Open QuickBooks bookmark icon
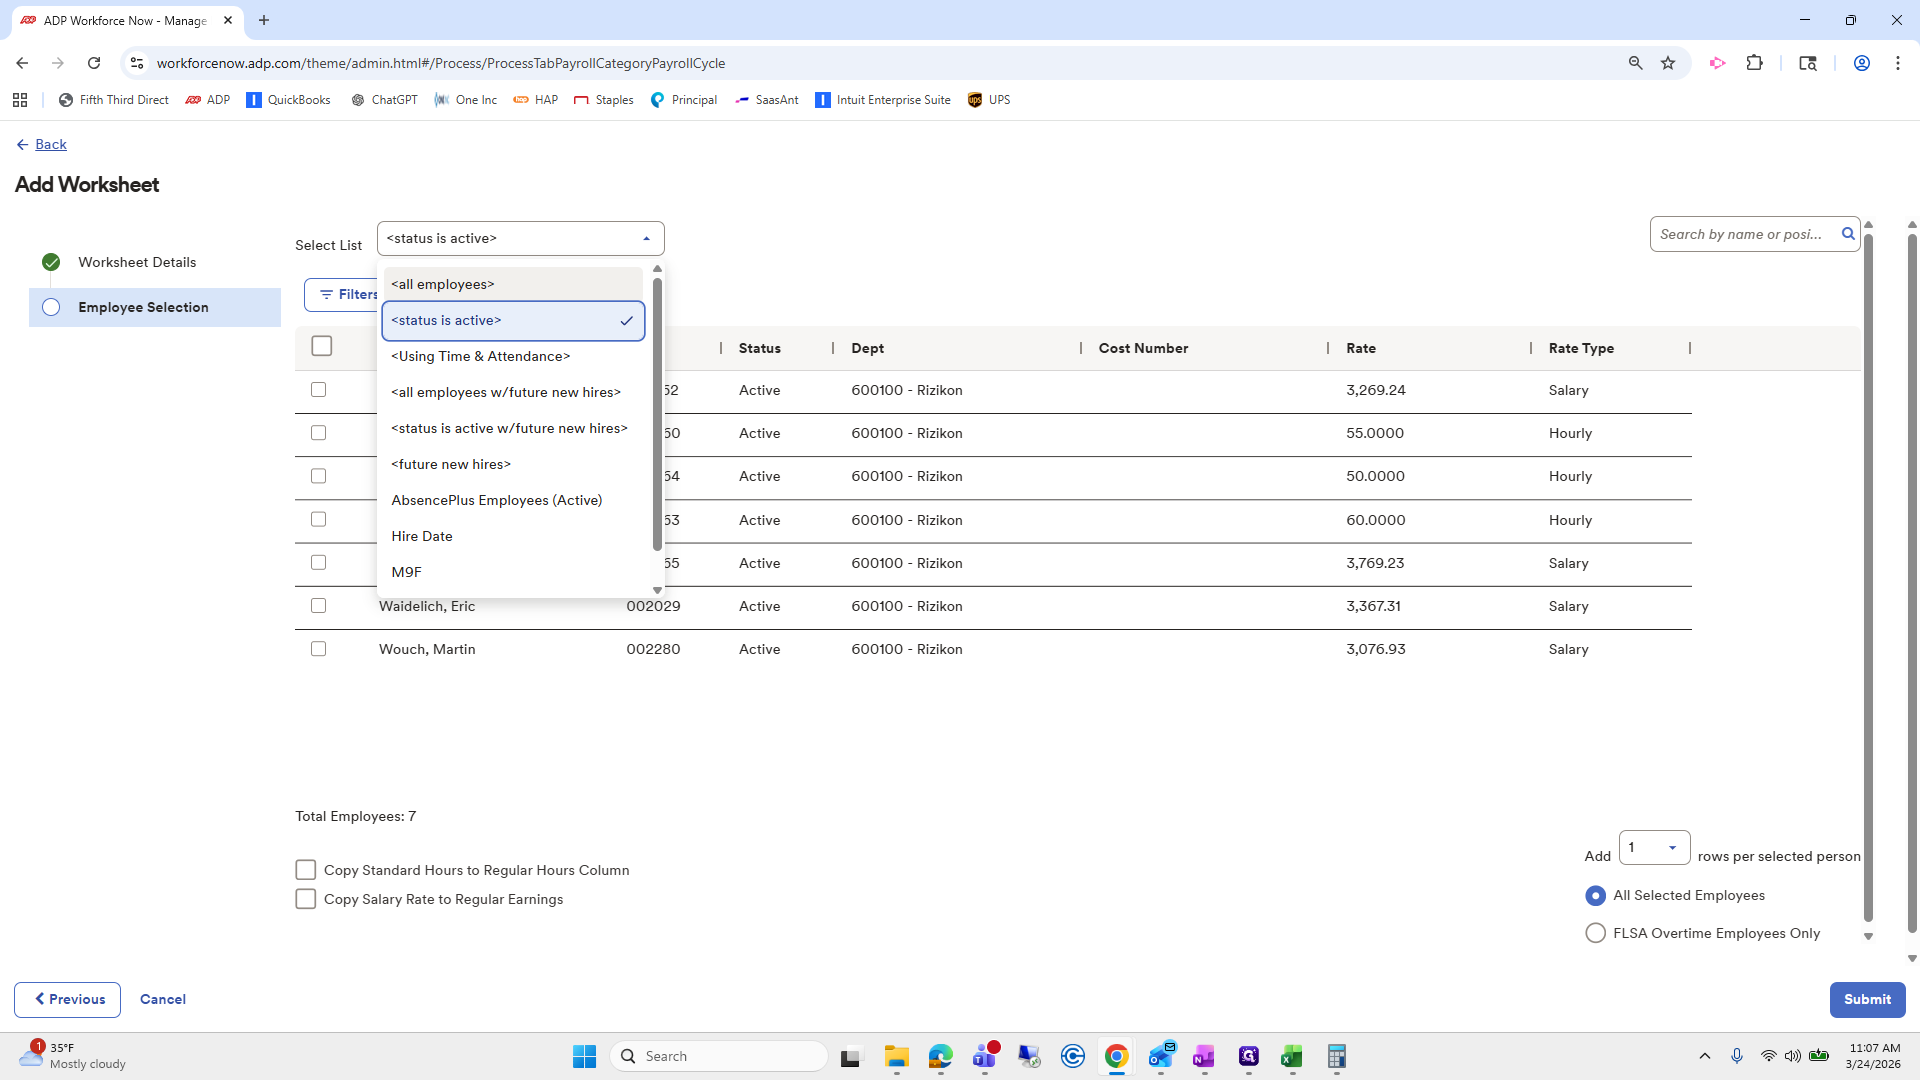This screenshot has height=1080, width=1920. [x=254, y=100]
